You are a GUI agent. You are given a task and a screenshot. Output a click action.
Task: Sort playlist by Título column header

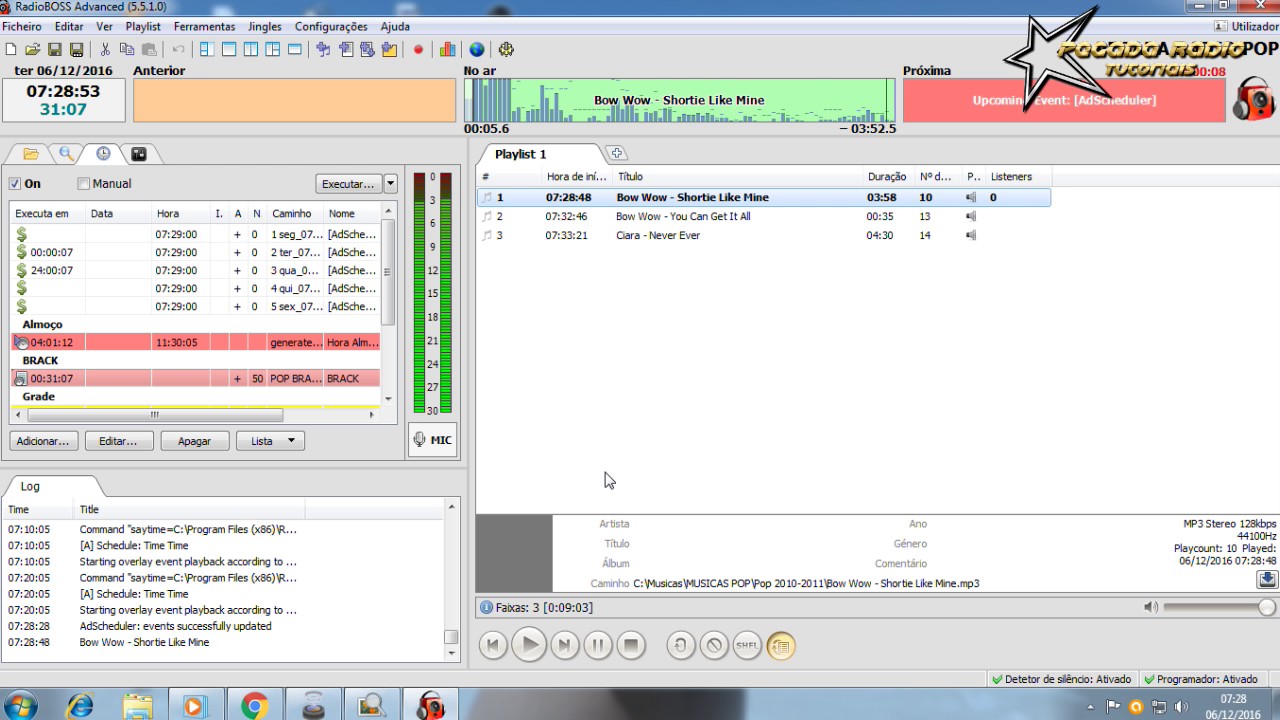pyautogui.click(x=738, y=177)
